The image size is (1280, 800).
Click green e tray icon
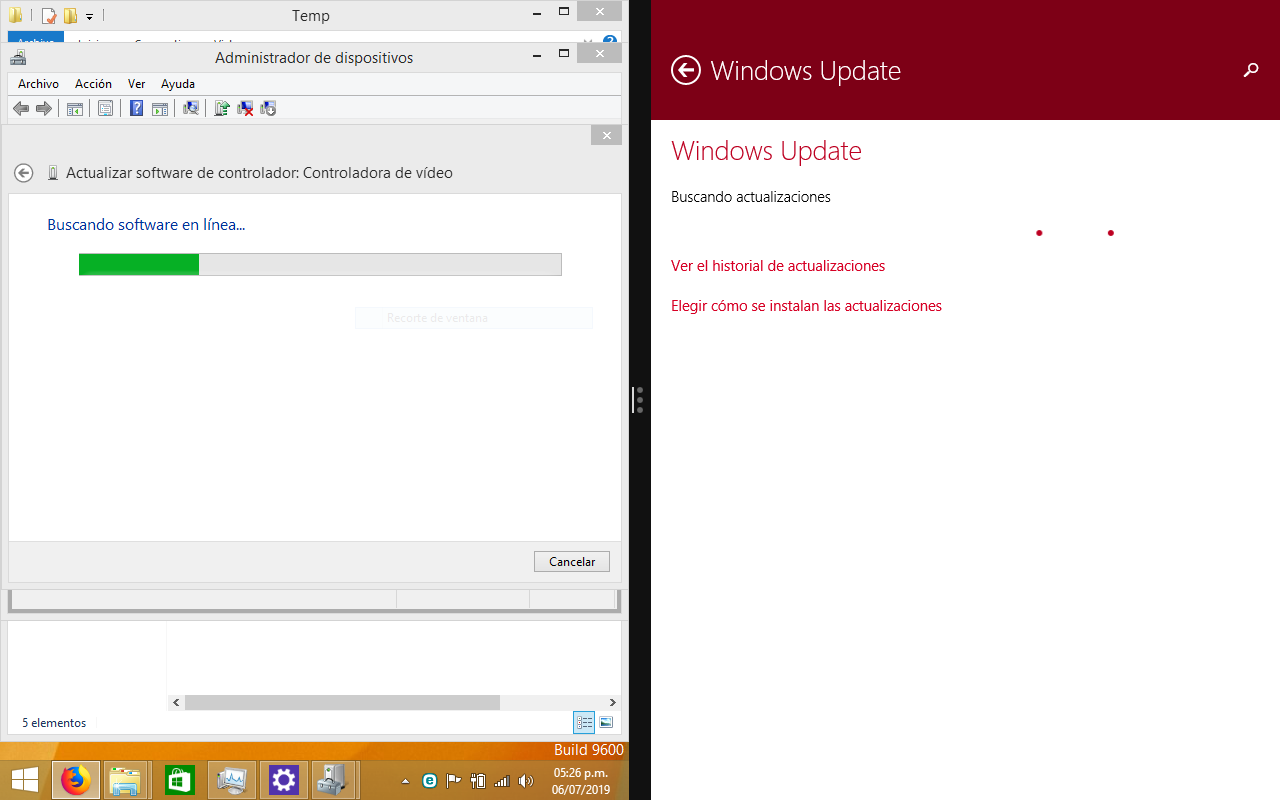[430, 781]
